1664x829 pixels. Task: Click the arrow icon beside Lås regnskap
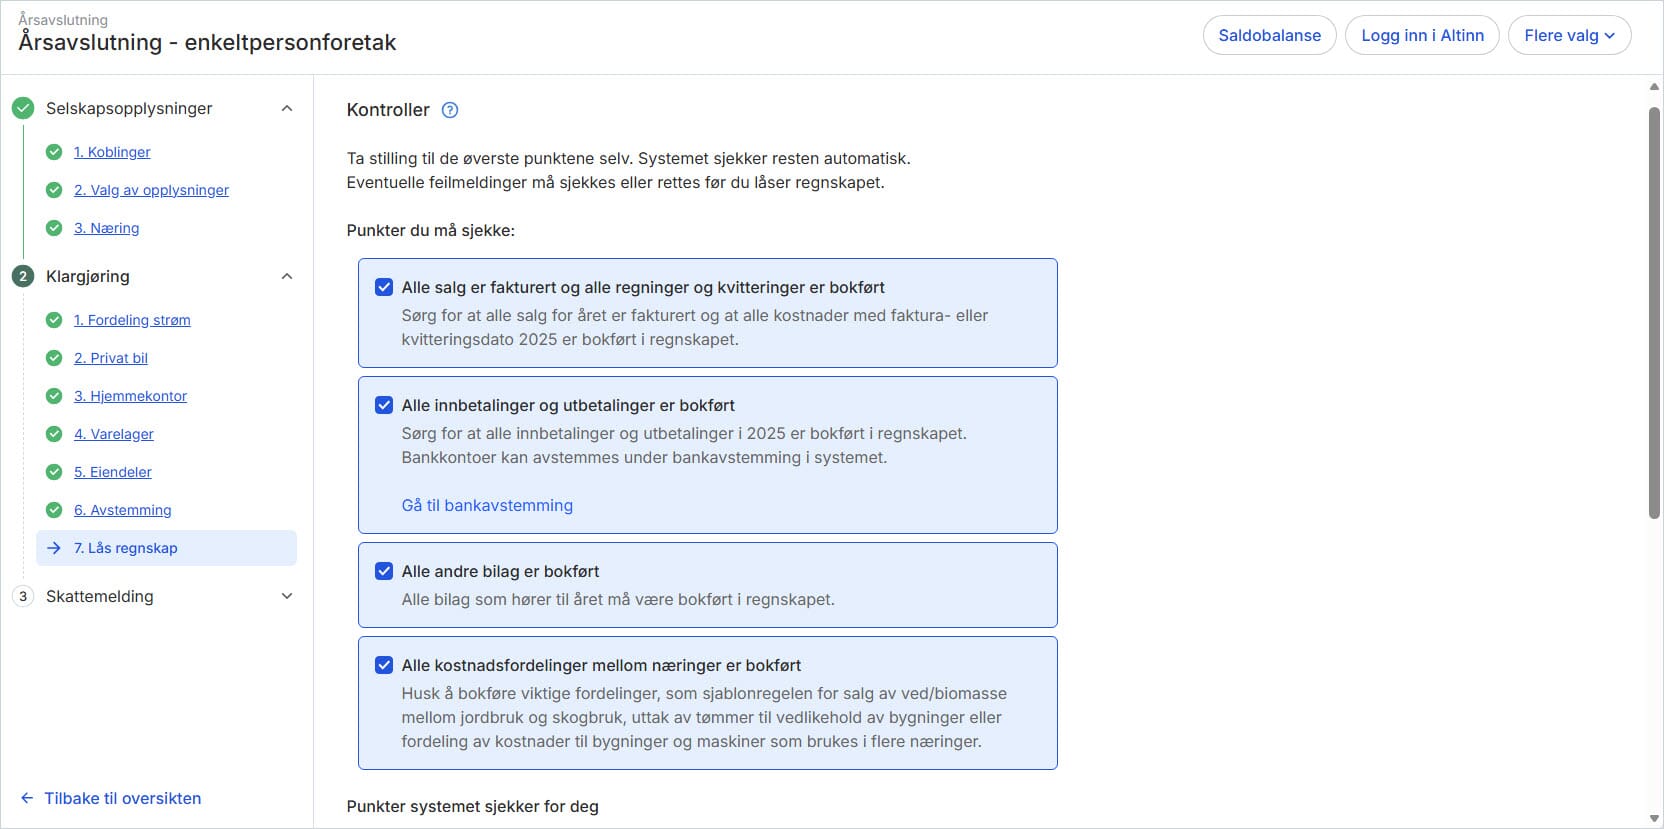[54, 548]
